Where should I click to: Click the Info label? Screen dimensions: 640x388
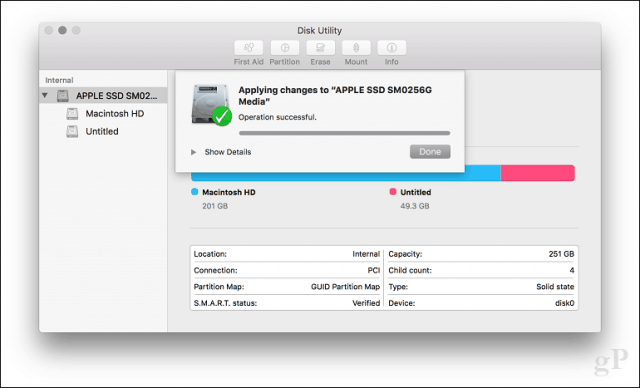pyautogui.click(x=391, y=62)
